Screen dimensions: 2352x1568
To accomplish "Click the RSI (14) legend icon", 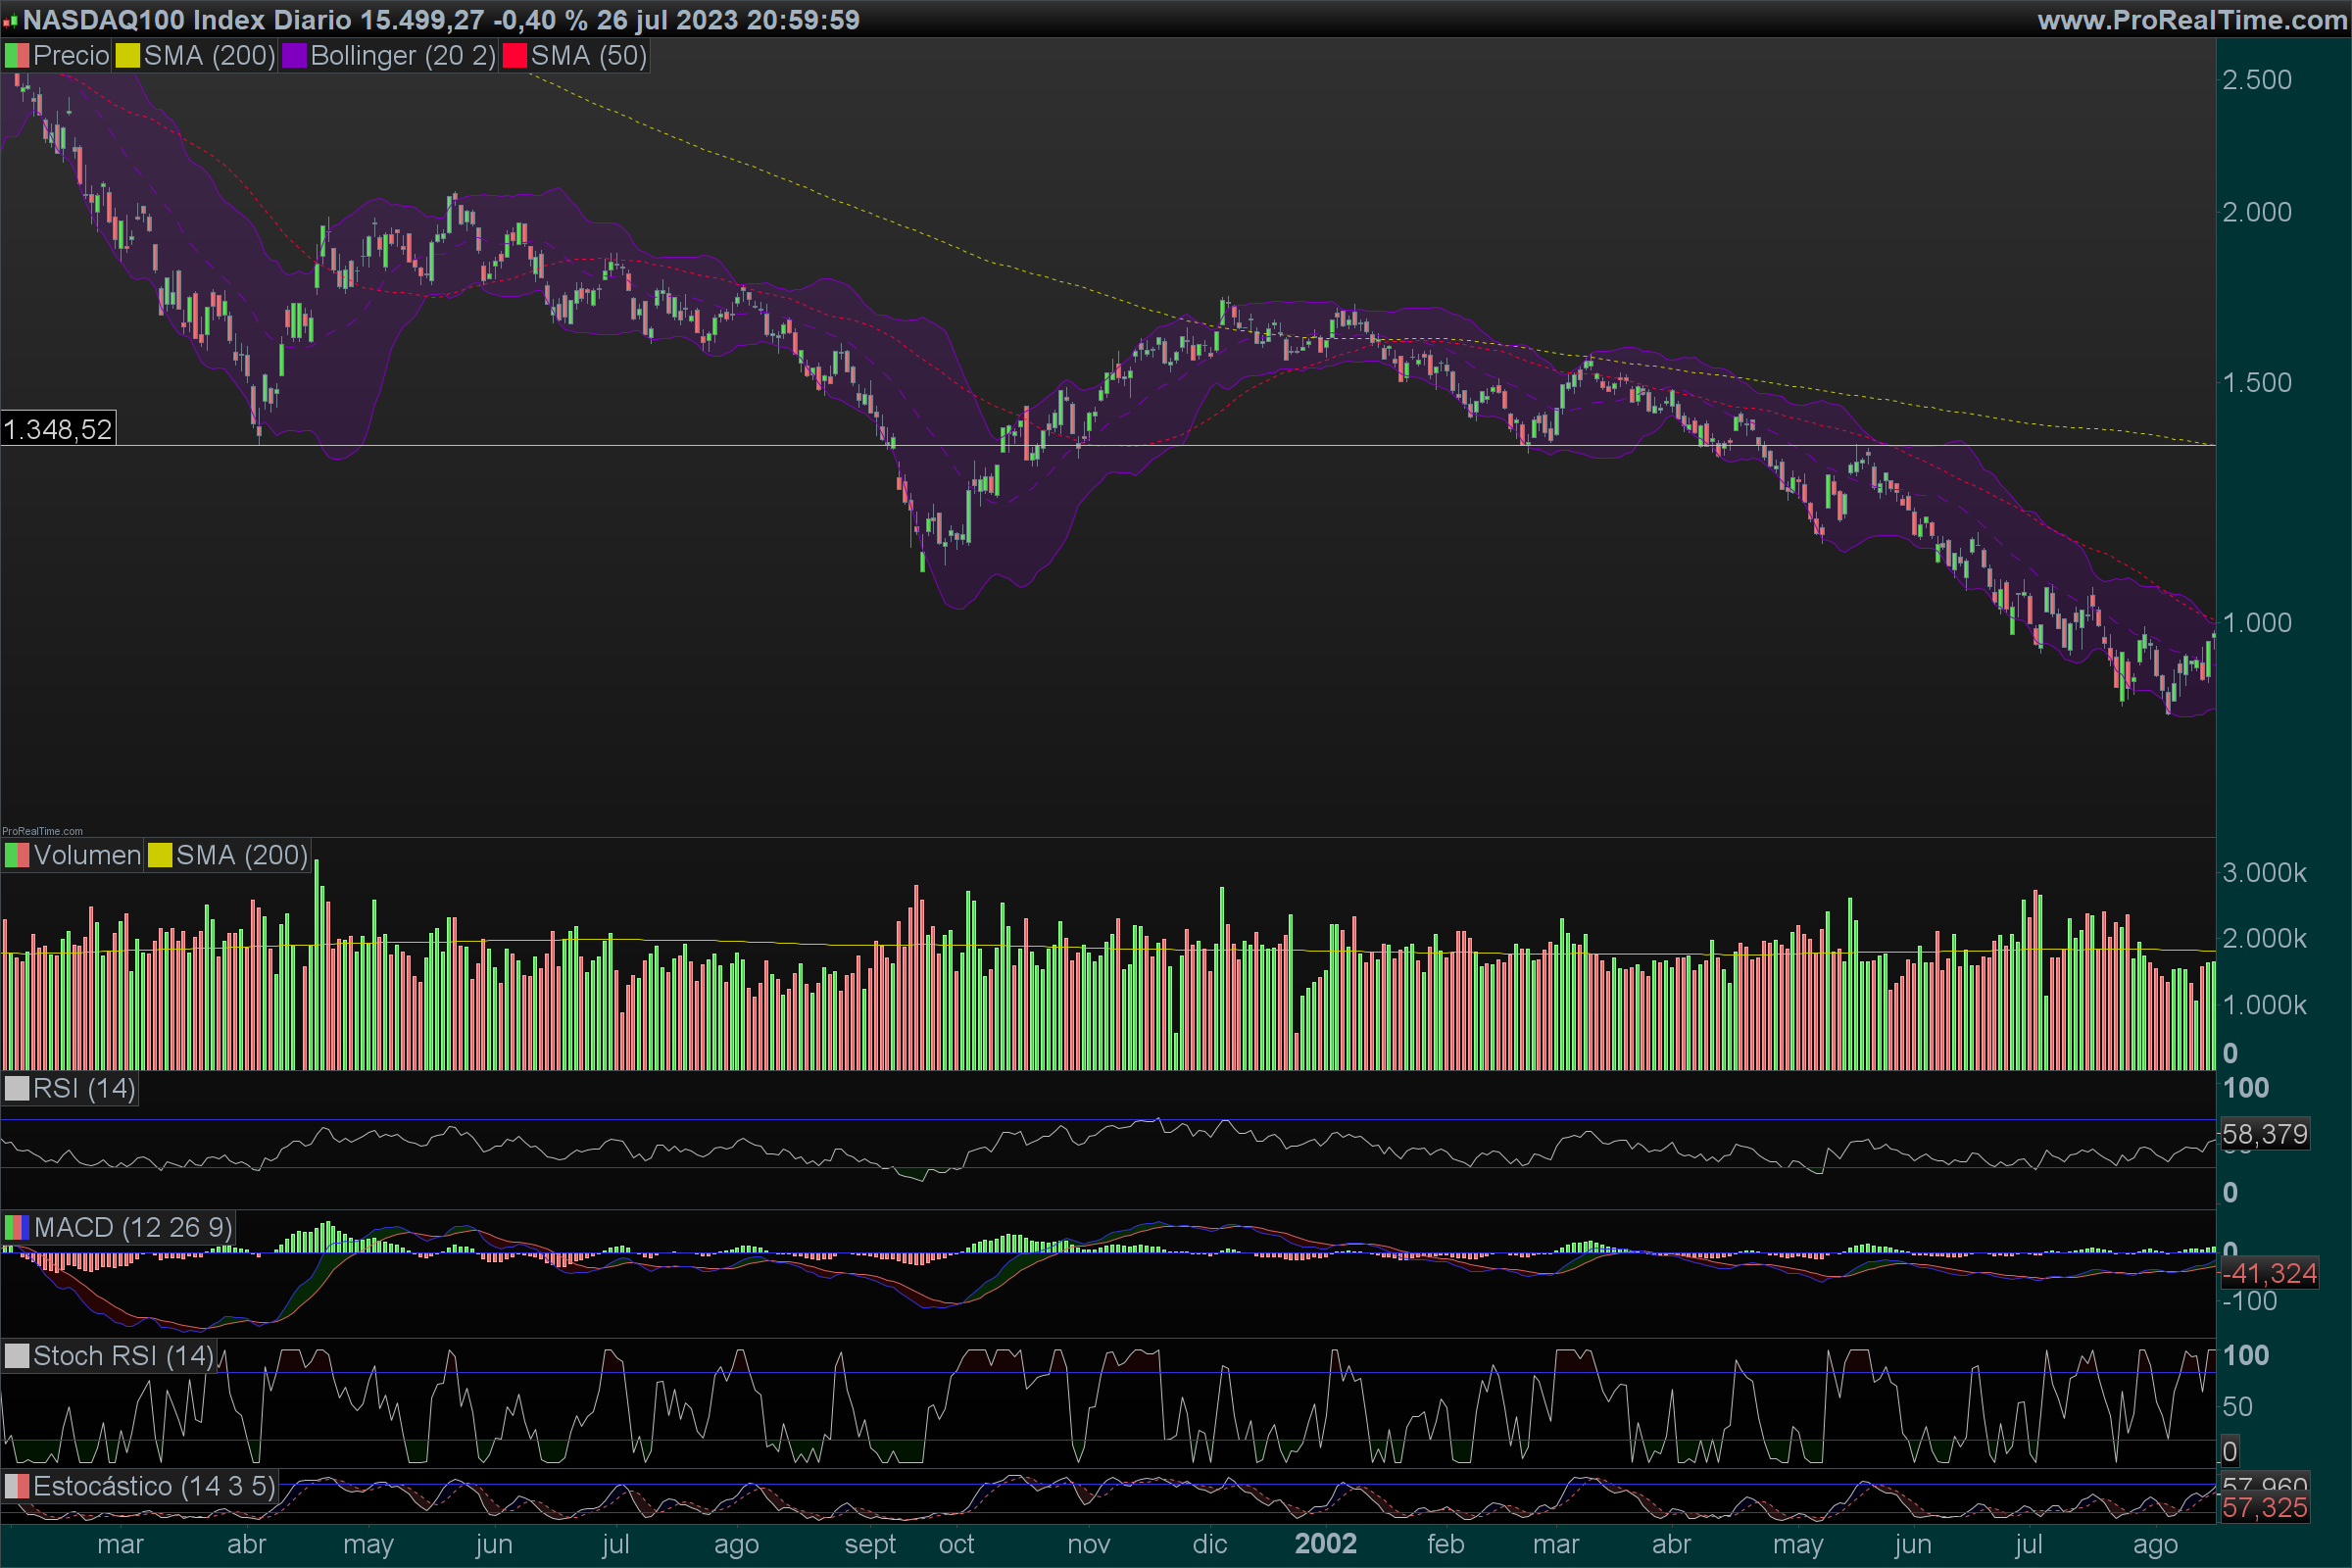I will [x=17, y=1089].
